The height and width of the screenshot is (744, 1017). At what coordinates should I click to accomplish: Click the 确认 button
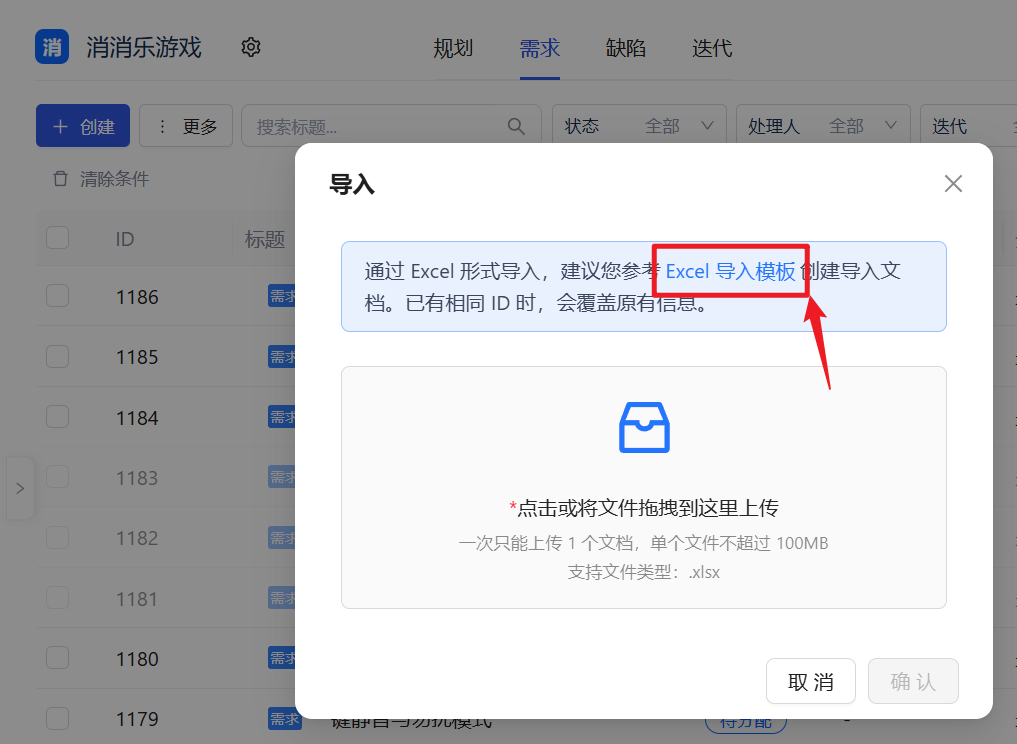pos(913,681)
